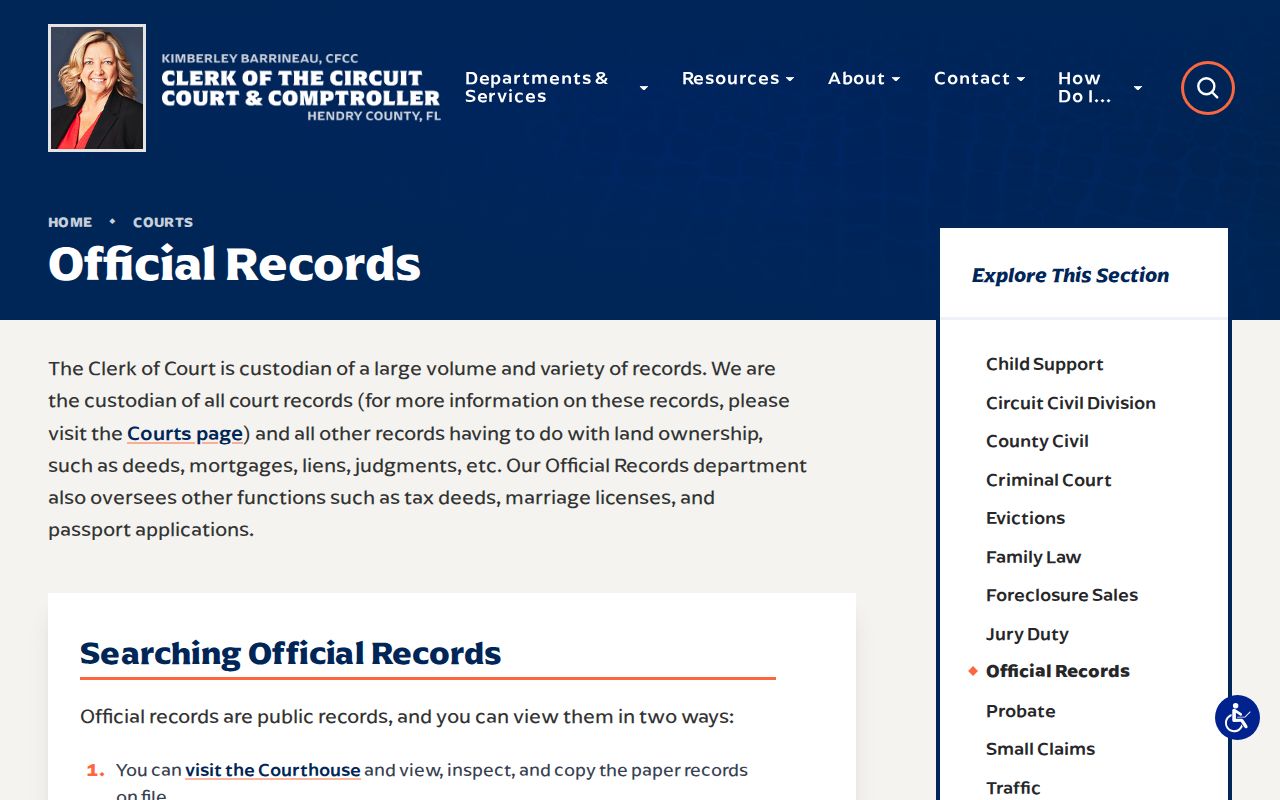Click the Official Records page title
Image resolution: width=1280 pixels, height=800 pixels.
[x=234, y=264]
